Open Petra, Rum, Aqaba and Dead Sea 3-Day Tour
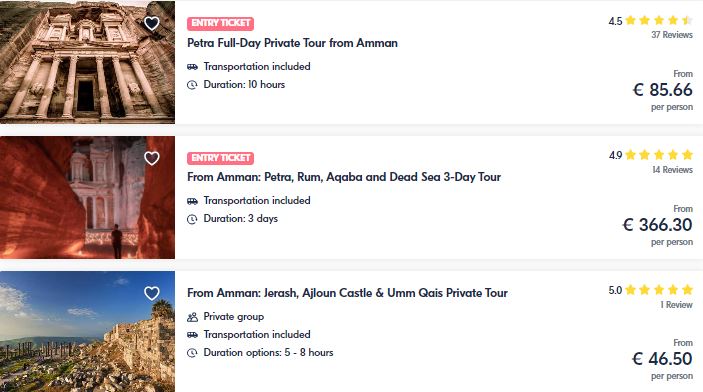Image resolution: width=703 pixels, height=392 pixels. coord(344,177)
